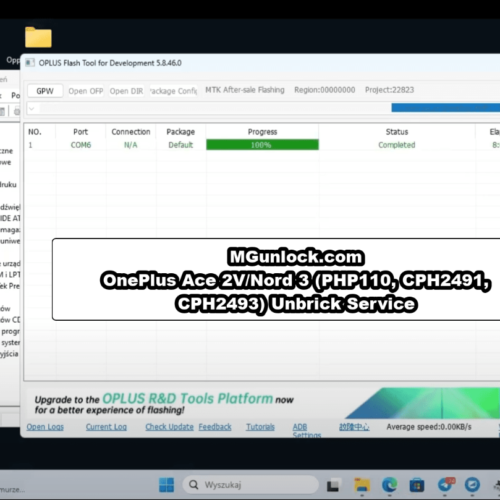This screenshot has height=500, width=500.
Task: Expand the dropdown below GPW
Action: click(x=32, y=109)
